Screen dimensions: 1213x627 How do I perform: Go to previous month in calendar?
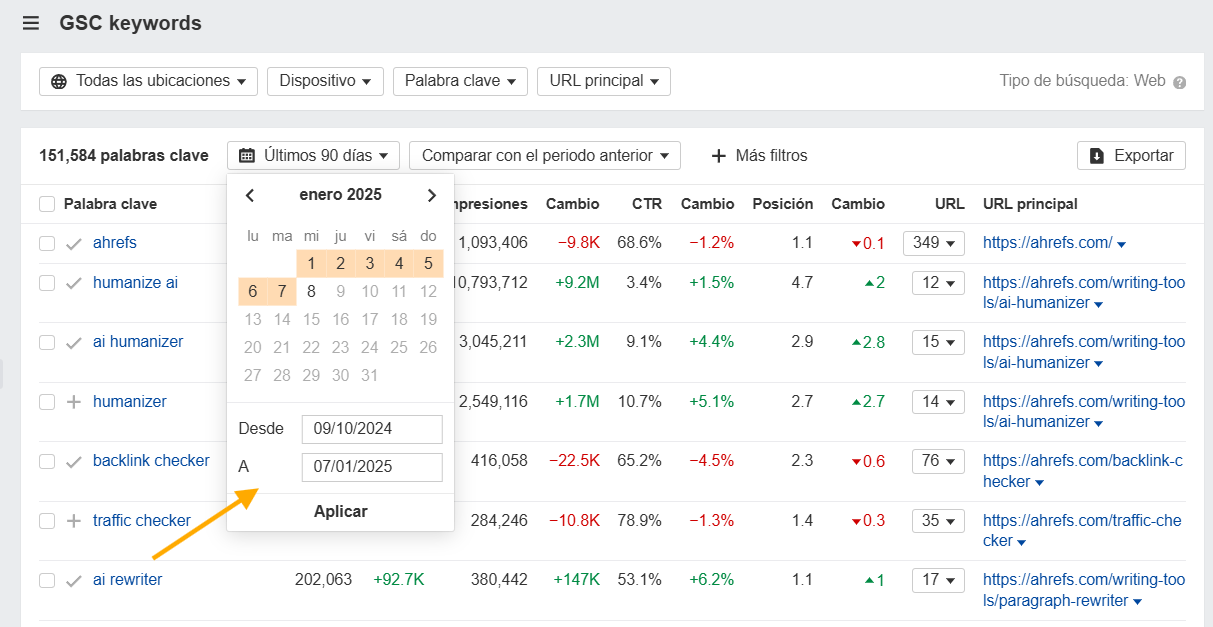tap(250, 195)
